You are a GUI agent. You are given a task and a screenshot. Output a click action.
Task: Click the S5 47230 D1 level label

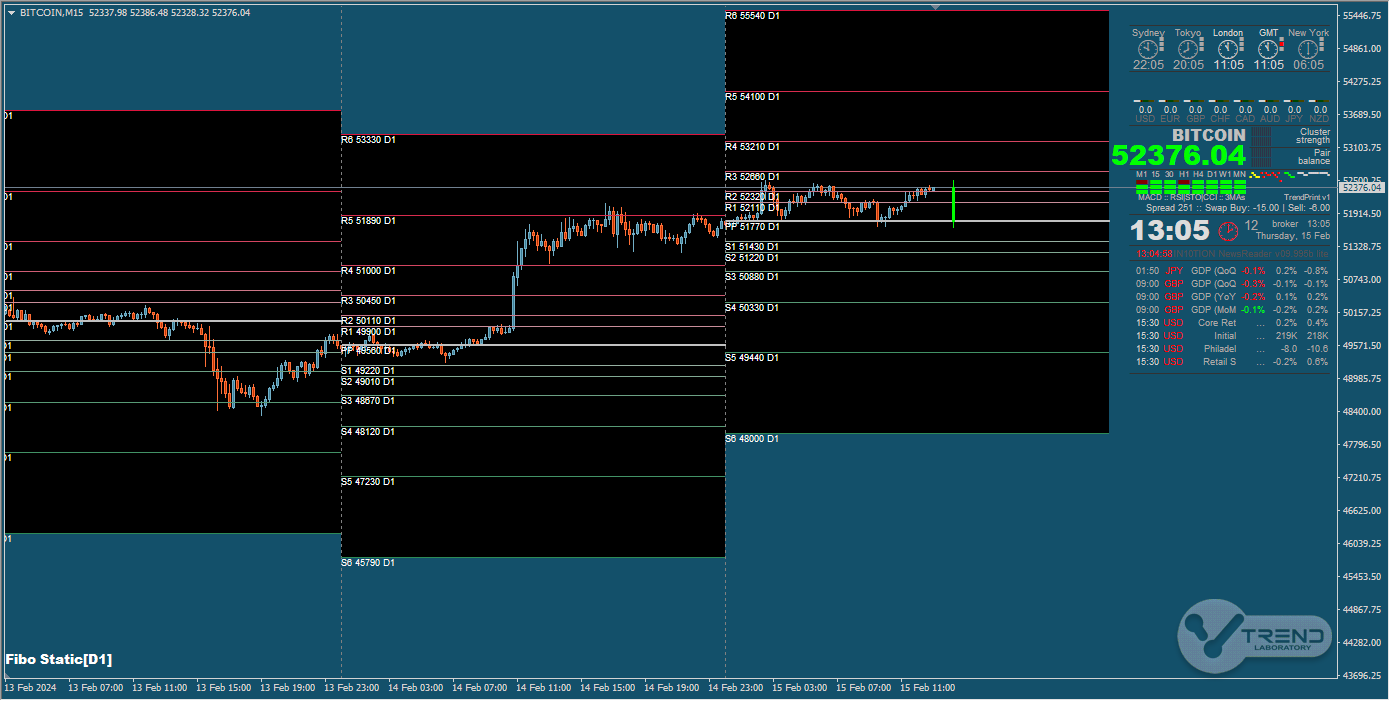tap(369, 482)
